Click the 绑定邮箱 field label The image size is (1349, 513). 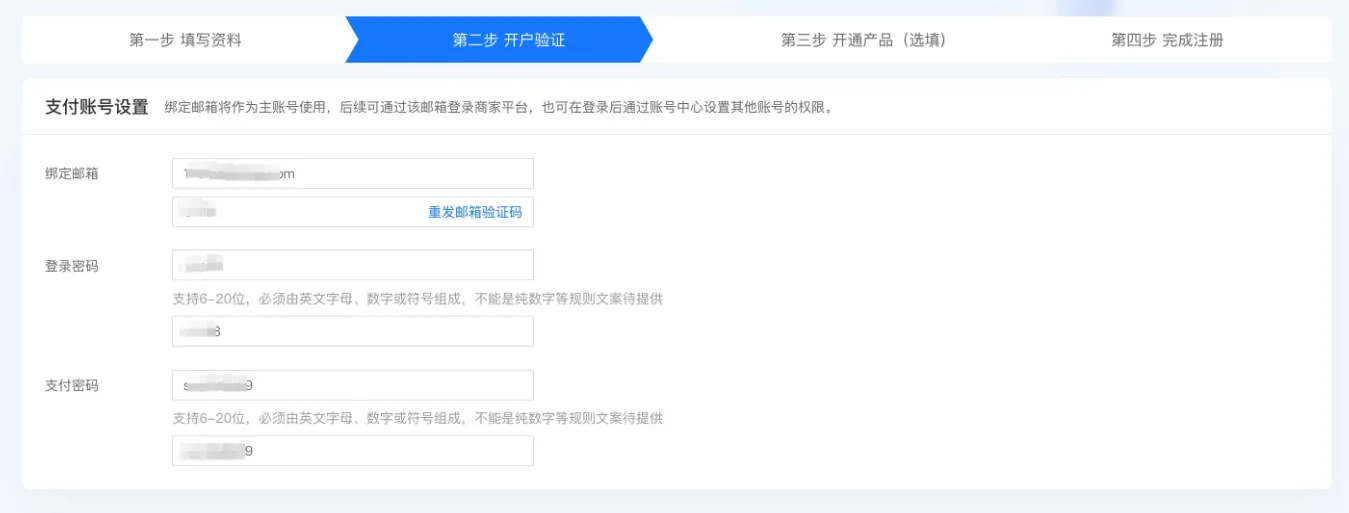72,174
